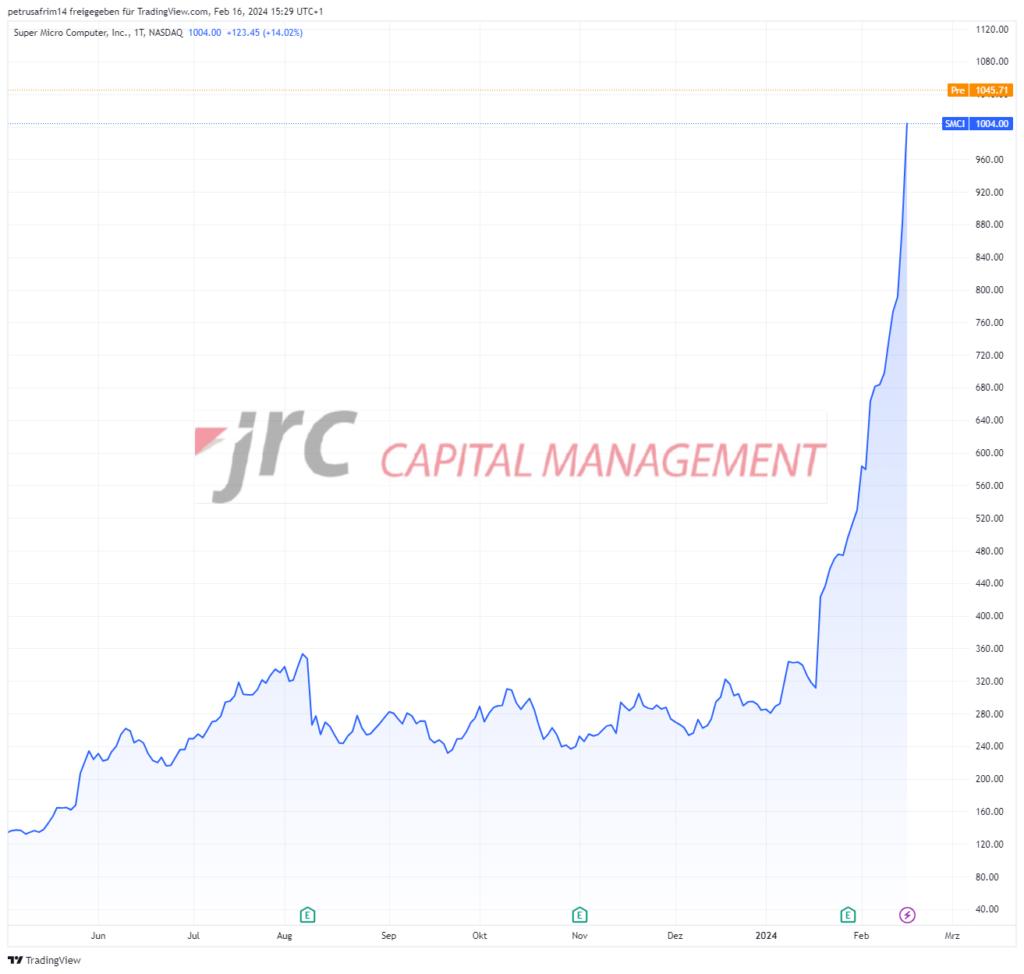Click the 40.00 price axis label

[989, 909]
